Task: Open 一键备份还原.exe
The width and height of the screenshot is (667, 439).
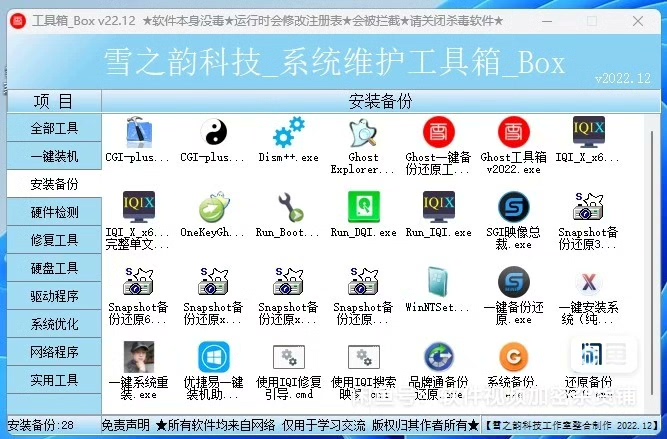Action: [513, 282]
